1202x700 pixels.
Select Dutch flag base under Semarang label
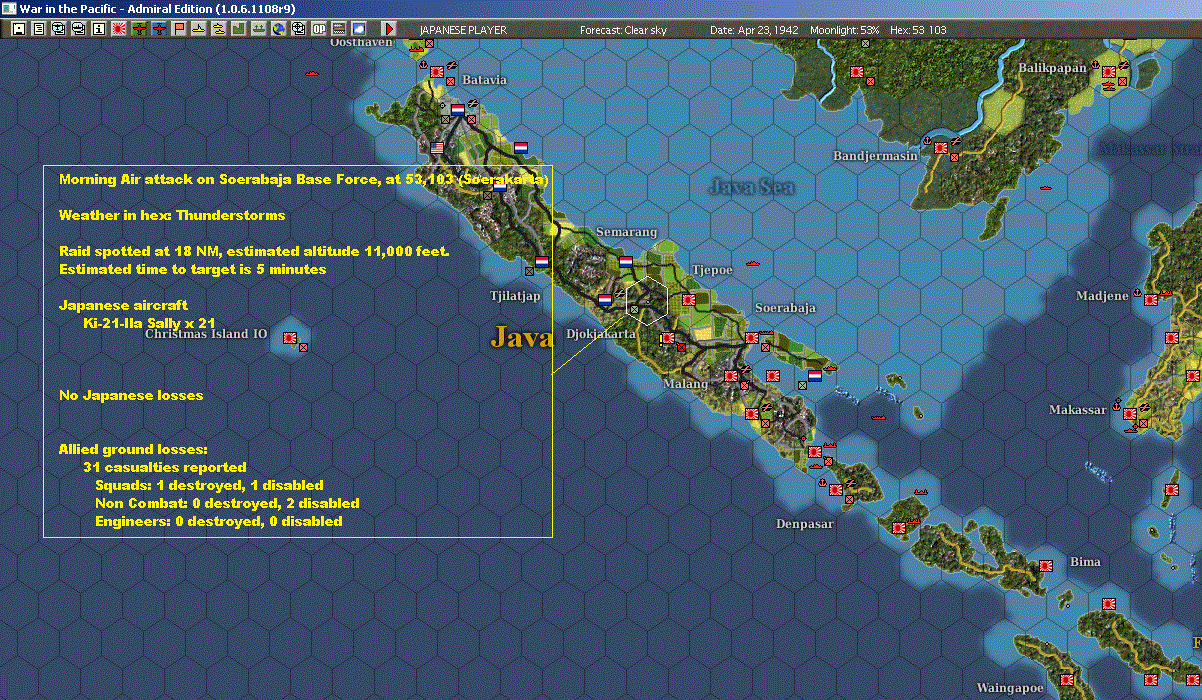click(x=626, y=262)
